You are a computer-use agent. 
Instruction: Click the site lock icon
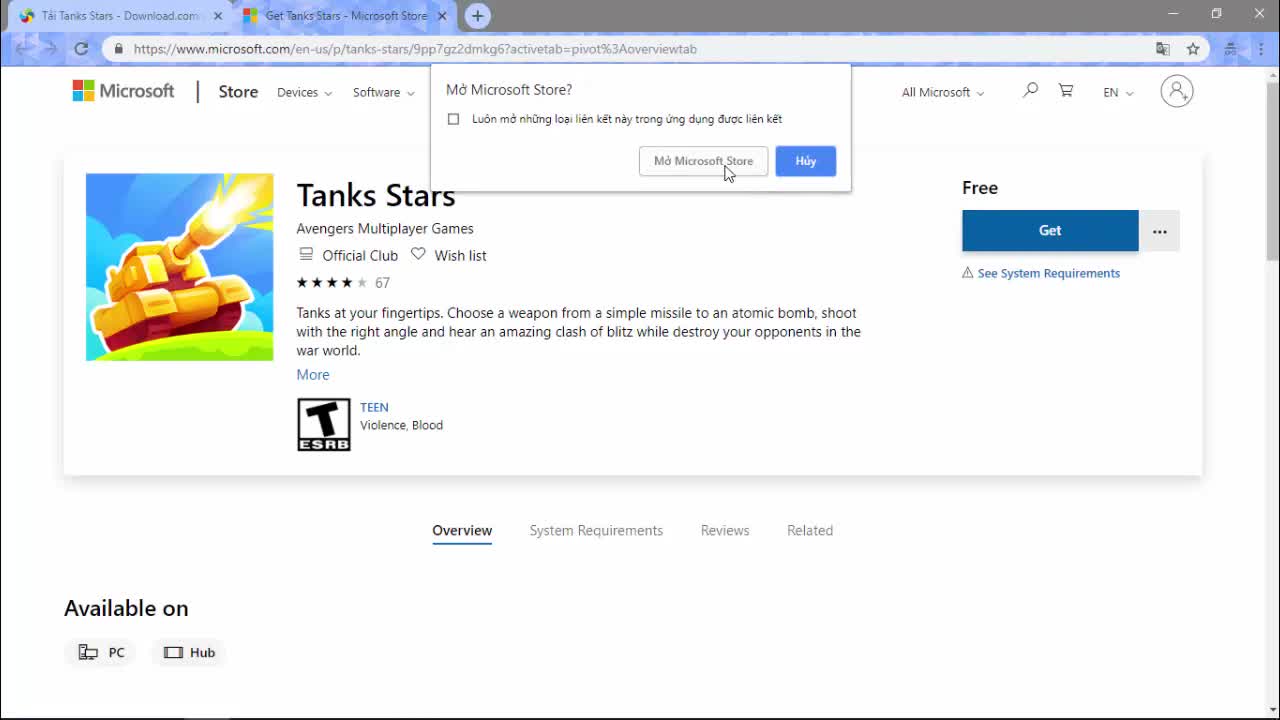click(x=119, y=48)
